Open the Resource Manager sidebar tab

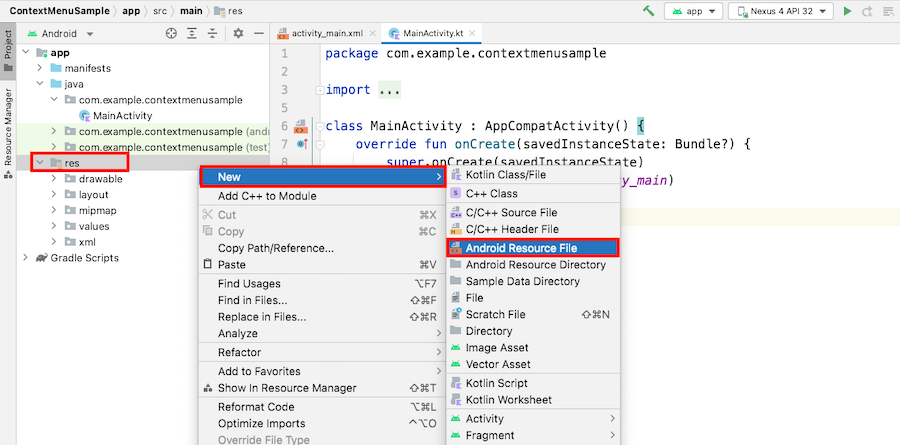pyautogui.click(x=8, y=133)
